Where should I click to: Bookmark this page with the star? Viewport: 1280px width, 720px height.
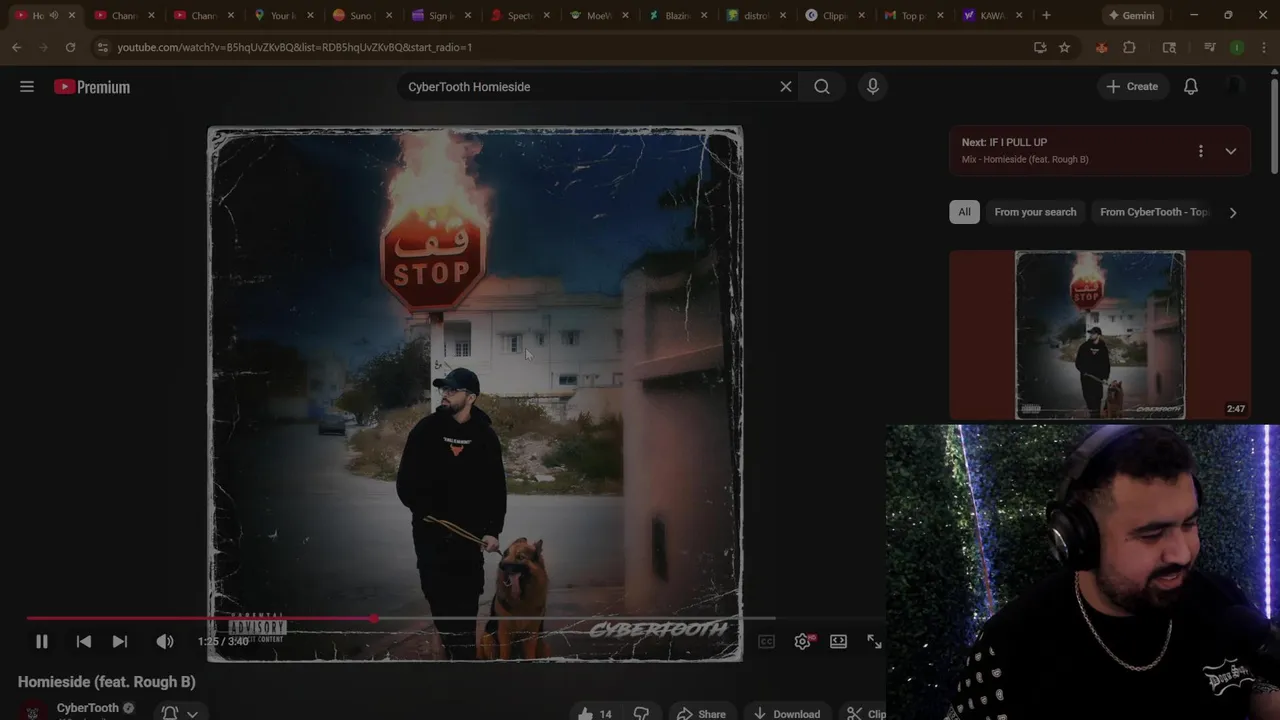1065,47
